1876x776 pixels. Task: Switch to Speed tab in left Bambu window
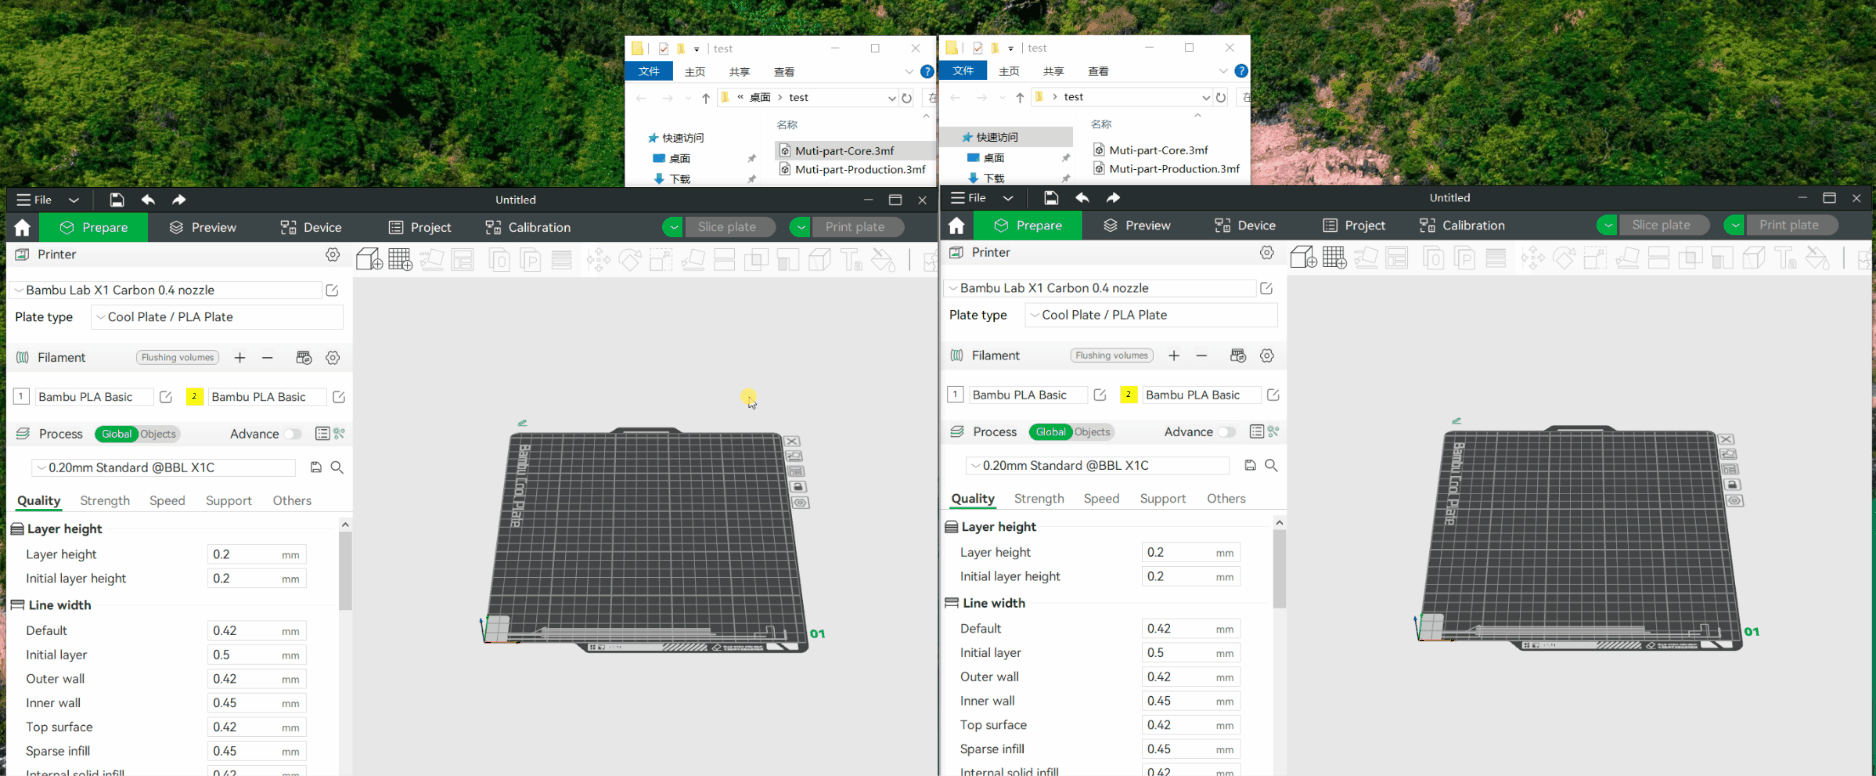167,501
